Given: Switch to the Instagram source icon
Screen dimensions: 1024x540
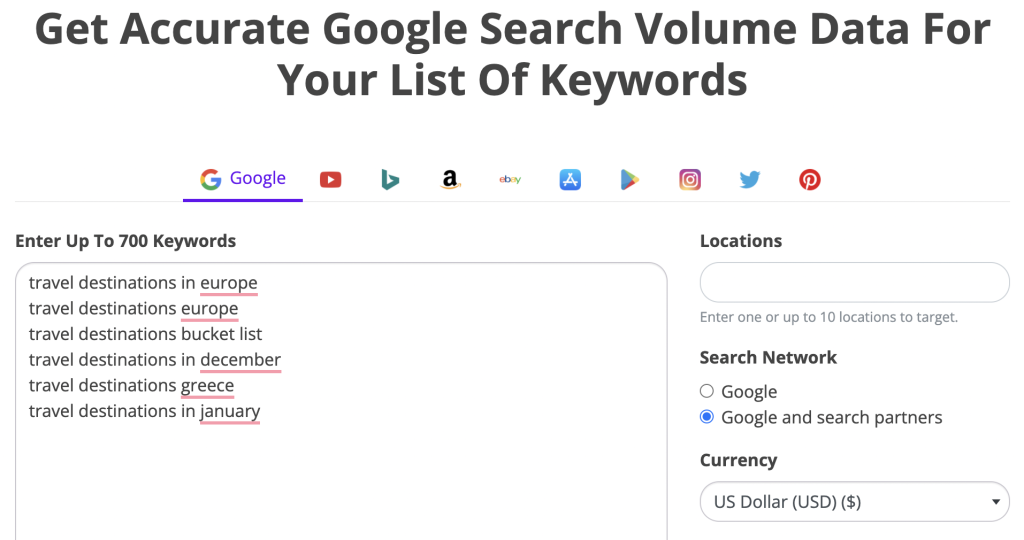Looking at the screenshot, I should tap(690, 180).
